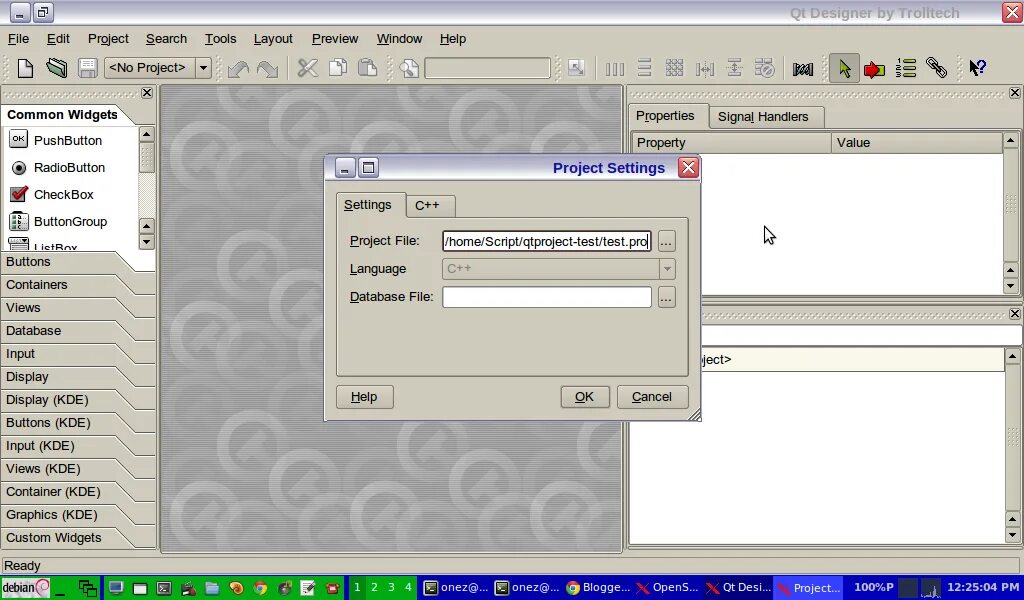Click the Break Layout icon
Screen dimensions: 1024x600
pyautogui.click(x=765, y=68)
